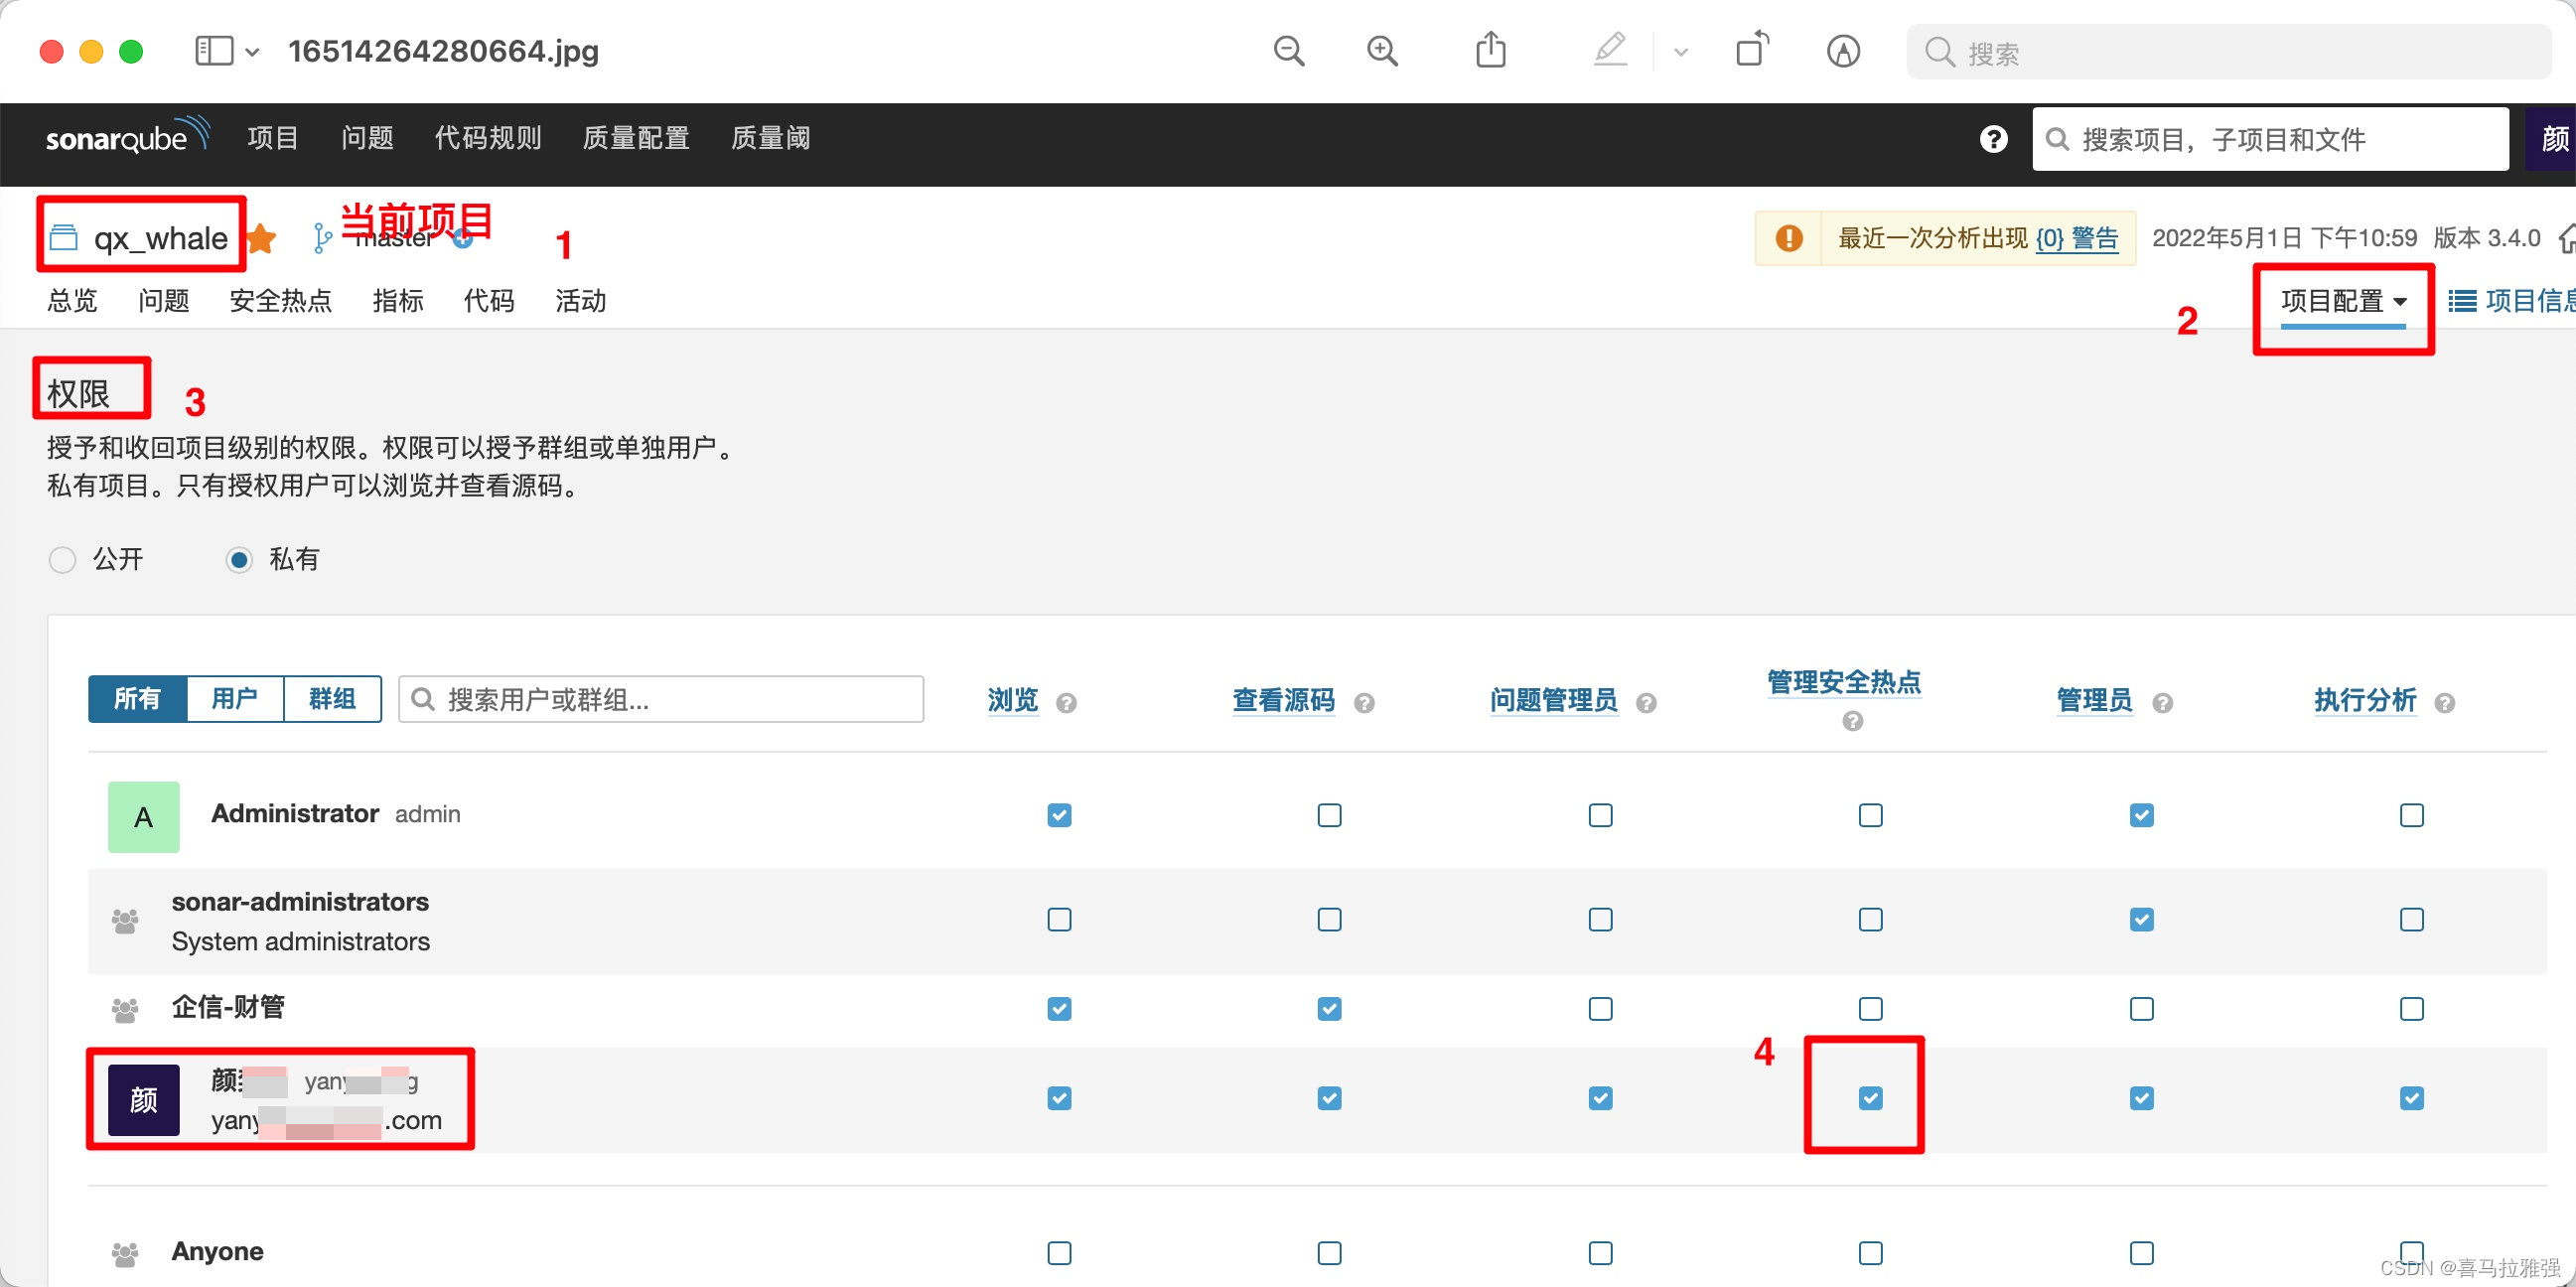The height and width of the screenshot is (1287, 2576).
Task: Click the search users or groups field
Action: tap(661, 698)
